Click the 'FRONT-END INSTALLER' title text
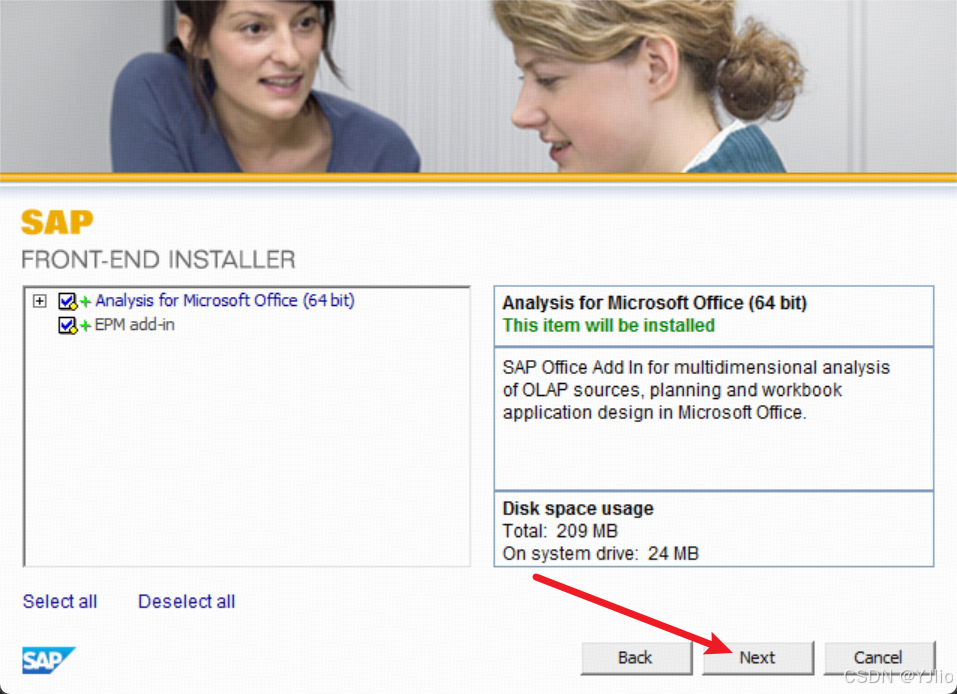 158,260
